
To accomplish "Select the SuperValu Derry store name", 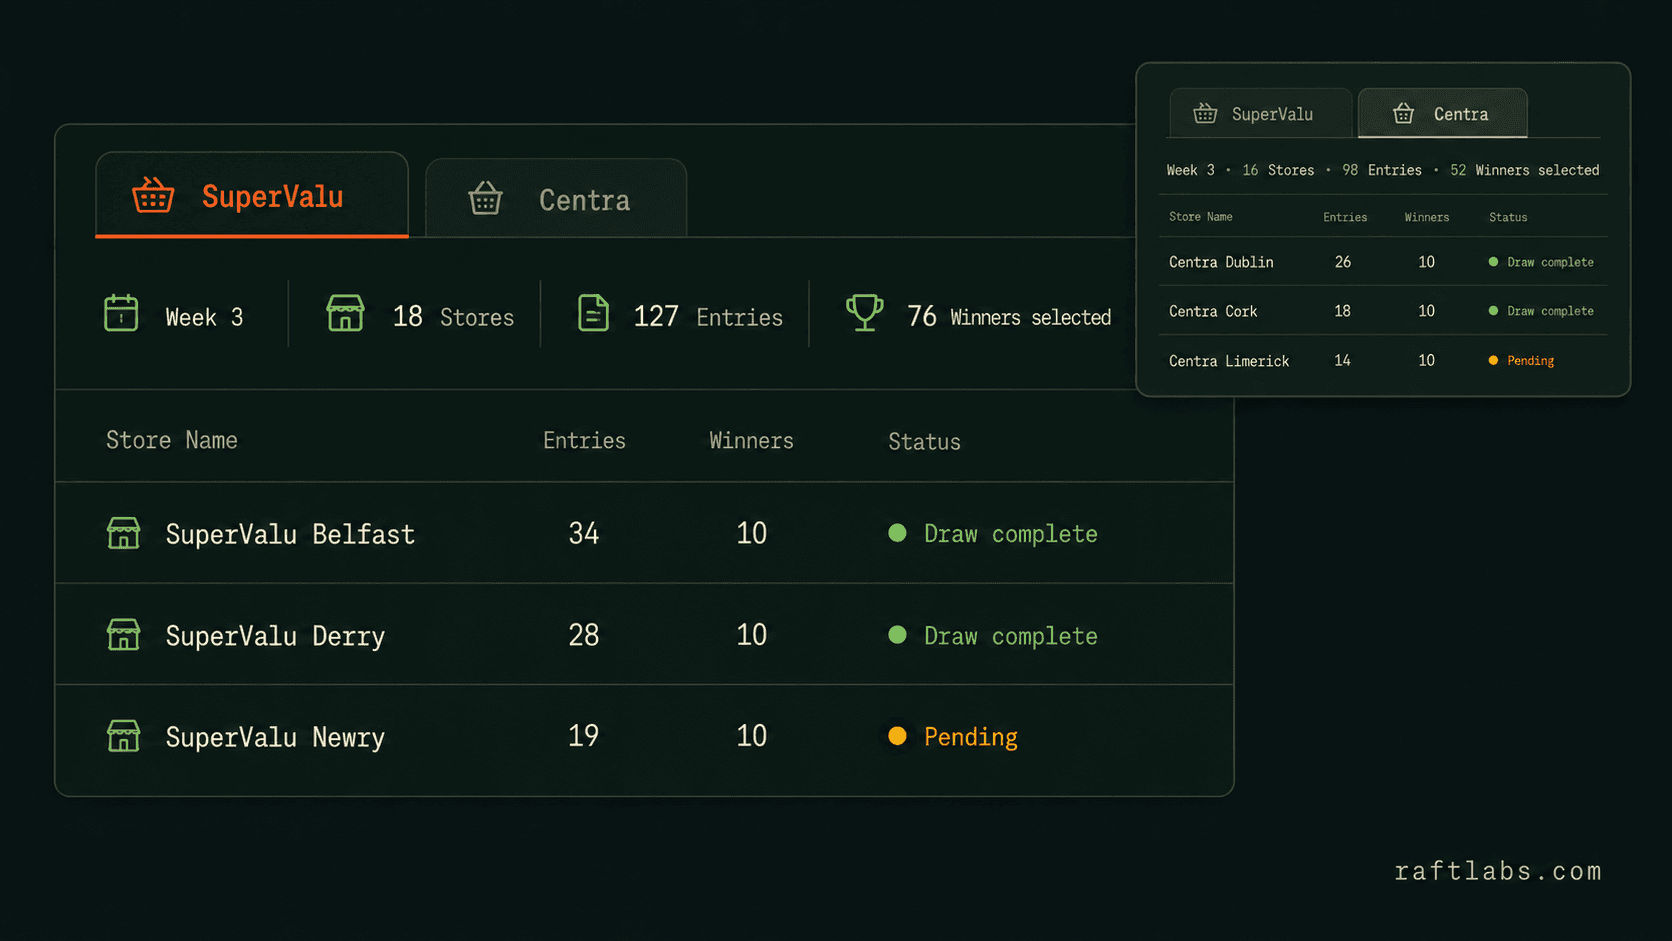I will (275, 637).
